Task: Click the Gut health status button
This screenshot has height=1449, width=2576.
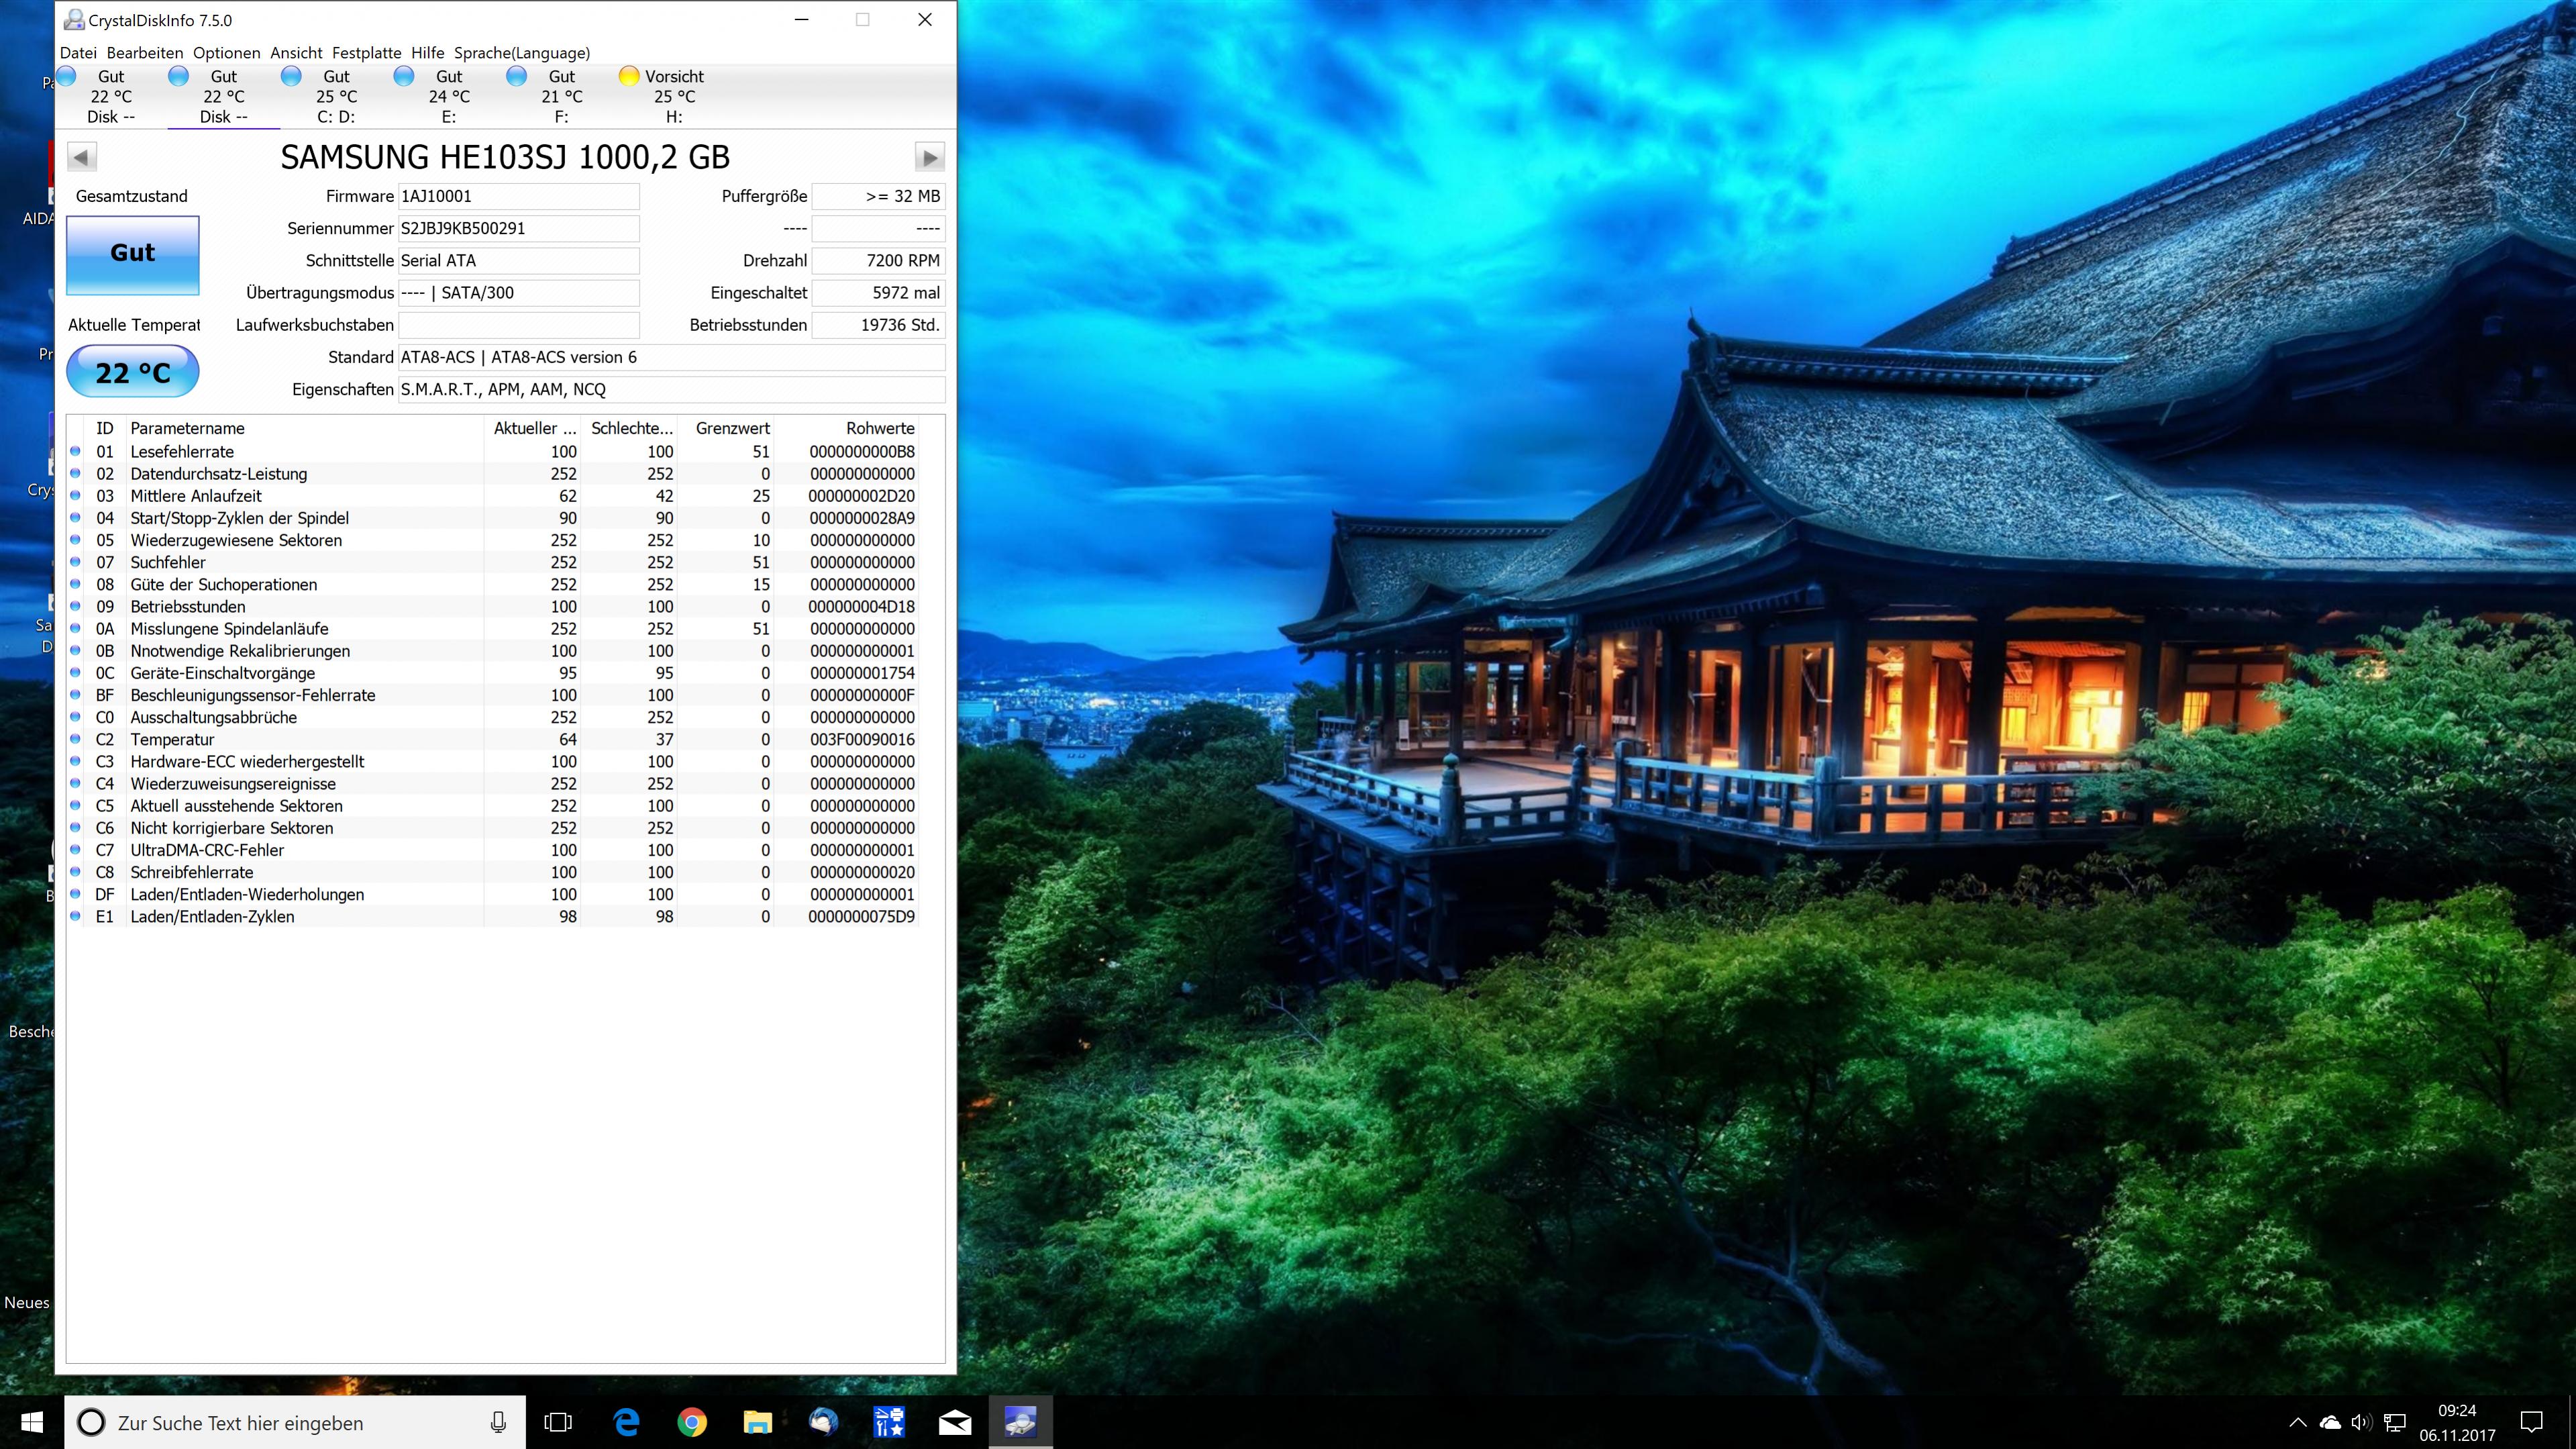Action: tap(133, 254)
